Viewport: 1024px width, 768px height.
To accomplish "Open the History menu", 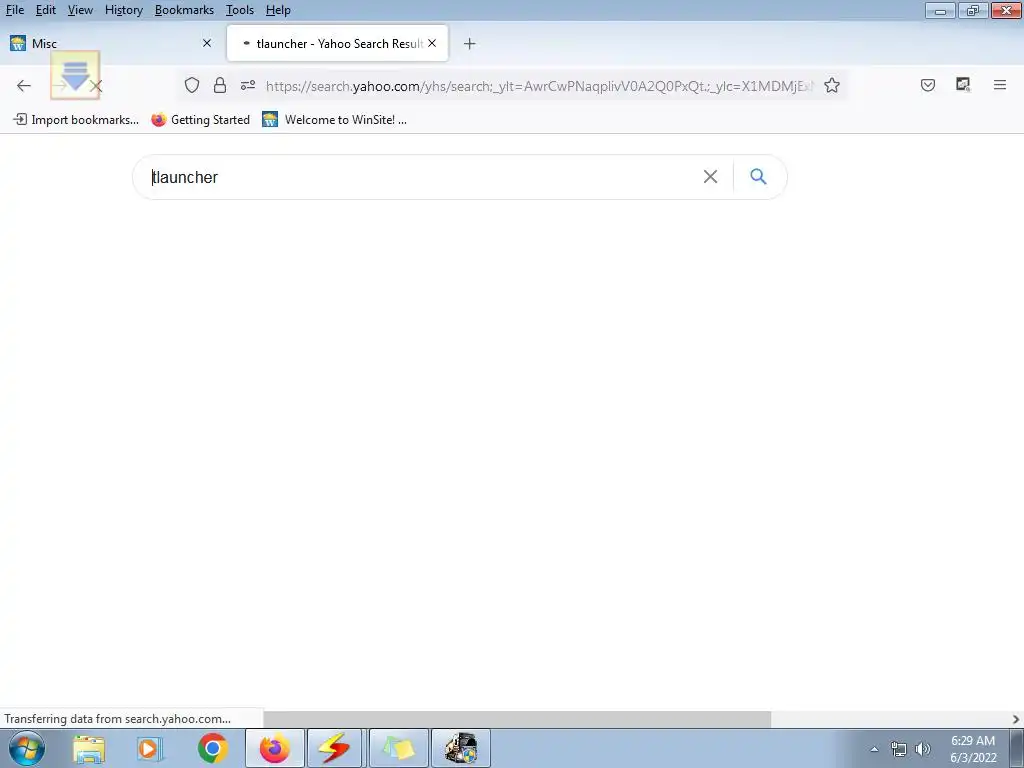I will click(123, 10).
